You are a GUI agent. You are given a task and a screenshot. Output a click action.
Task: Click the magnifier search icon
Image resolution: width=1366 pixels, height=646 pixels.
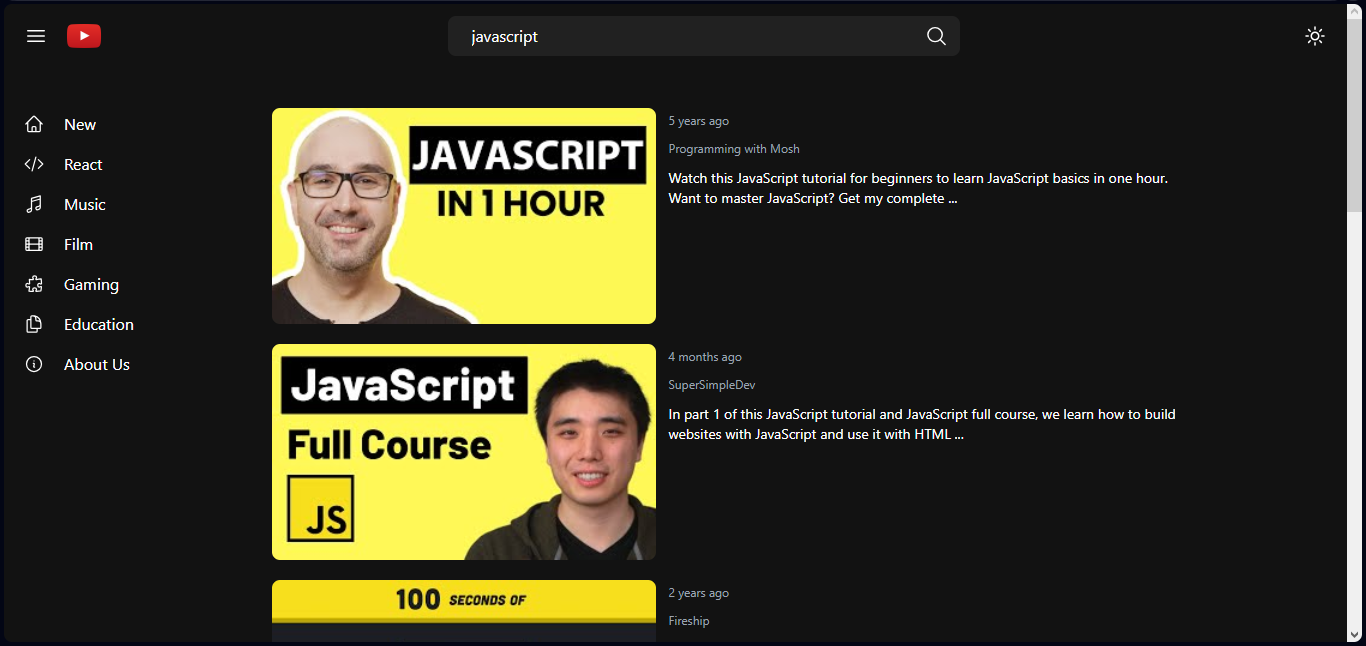click(x=936, y=36)
